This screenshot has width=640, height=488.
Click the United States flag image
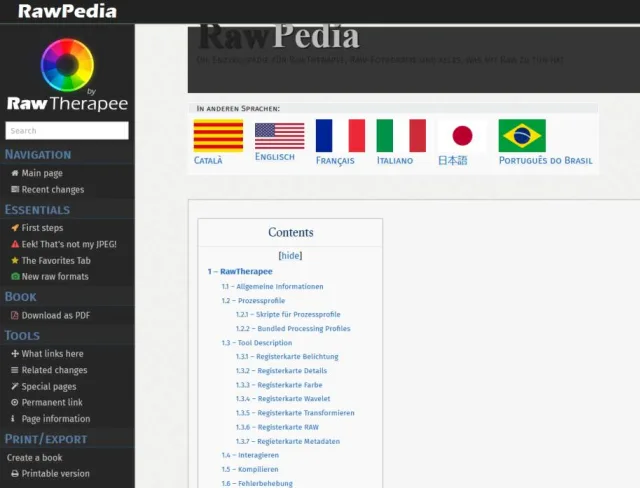[280, 136]
